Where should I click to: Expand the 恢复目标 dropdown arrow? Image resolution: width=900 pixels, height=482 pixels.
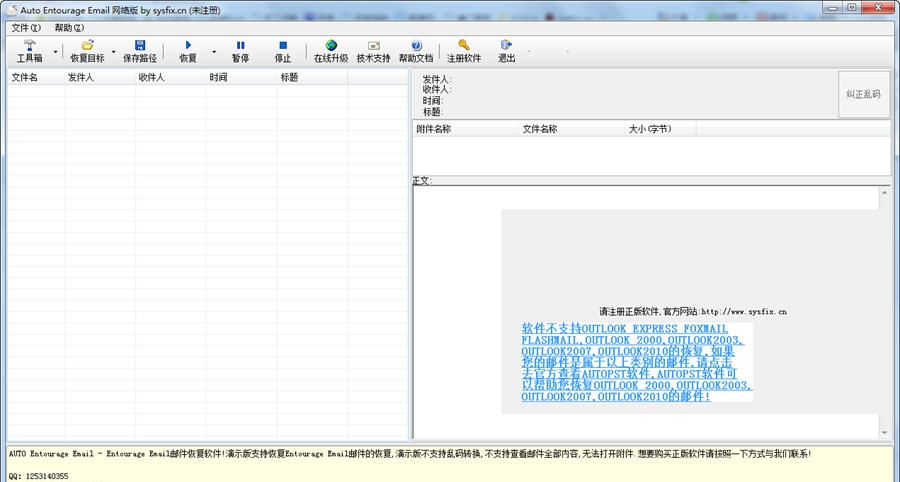click(x=113, y=52)
